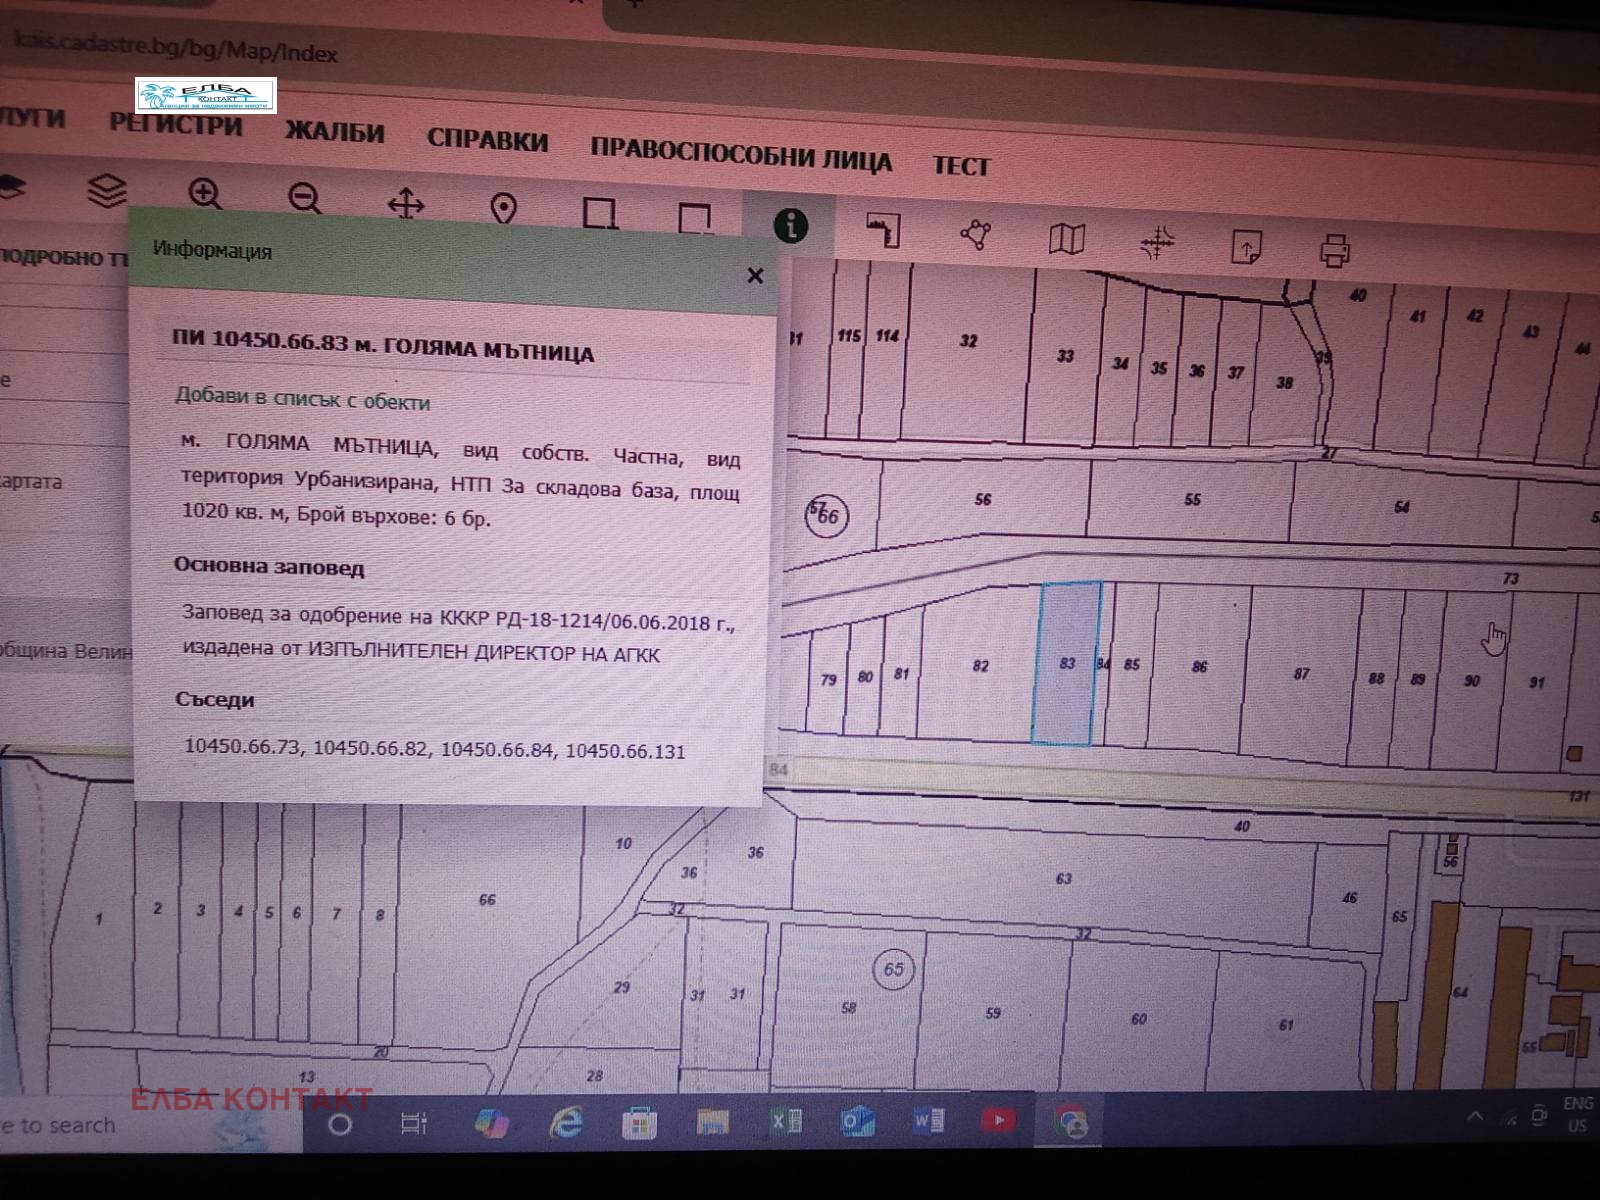This screenshot has width=1600, height=1200.
Task: Click the printer icon in toolbar
Action: coord(1335,249)
